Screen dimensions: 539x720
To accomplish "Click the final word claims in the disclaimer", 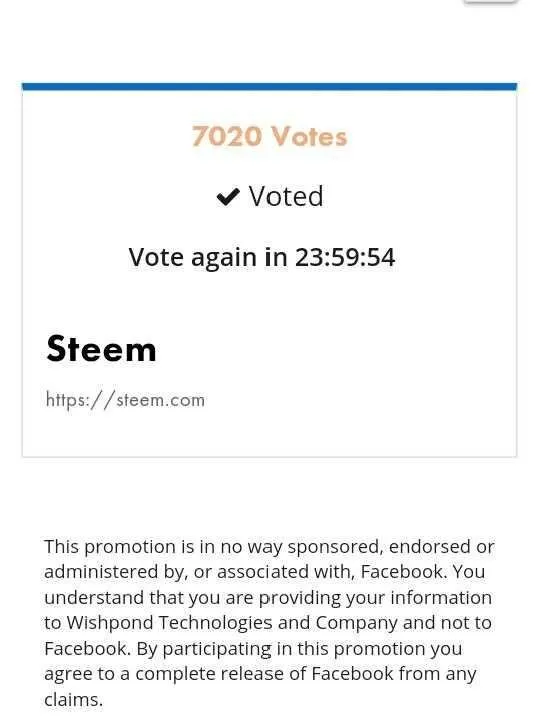I will coord(73,700).
